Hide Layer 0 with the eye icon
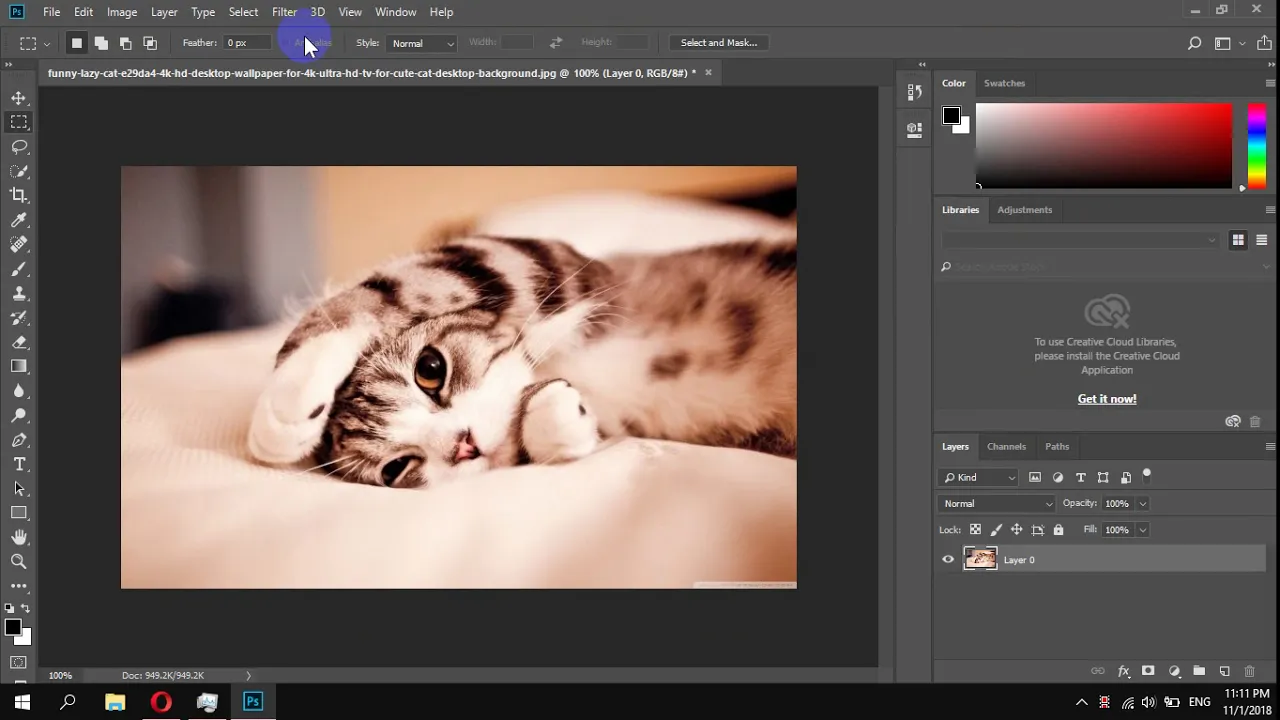1280x720 pixels. [x=948, y=560]
